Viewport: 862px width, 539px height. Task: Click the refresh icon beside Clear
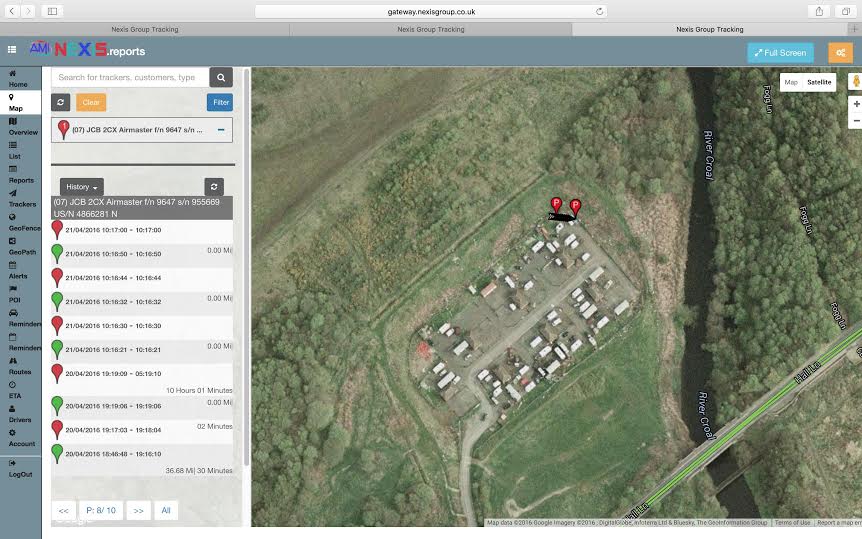60,102
